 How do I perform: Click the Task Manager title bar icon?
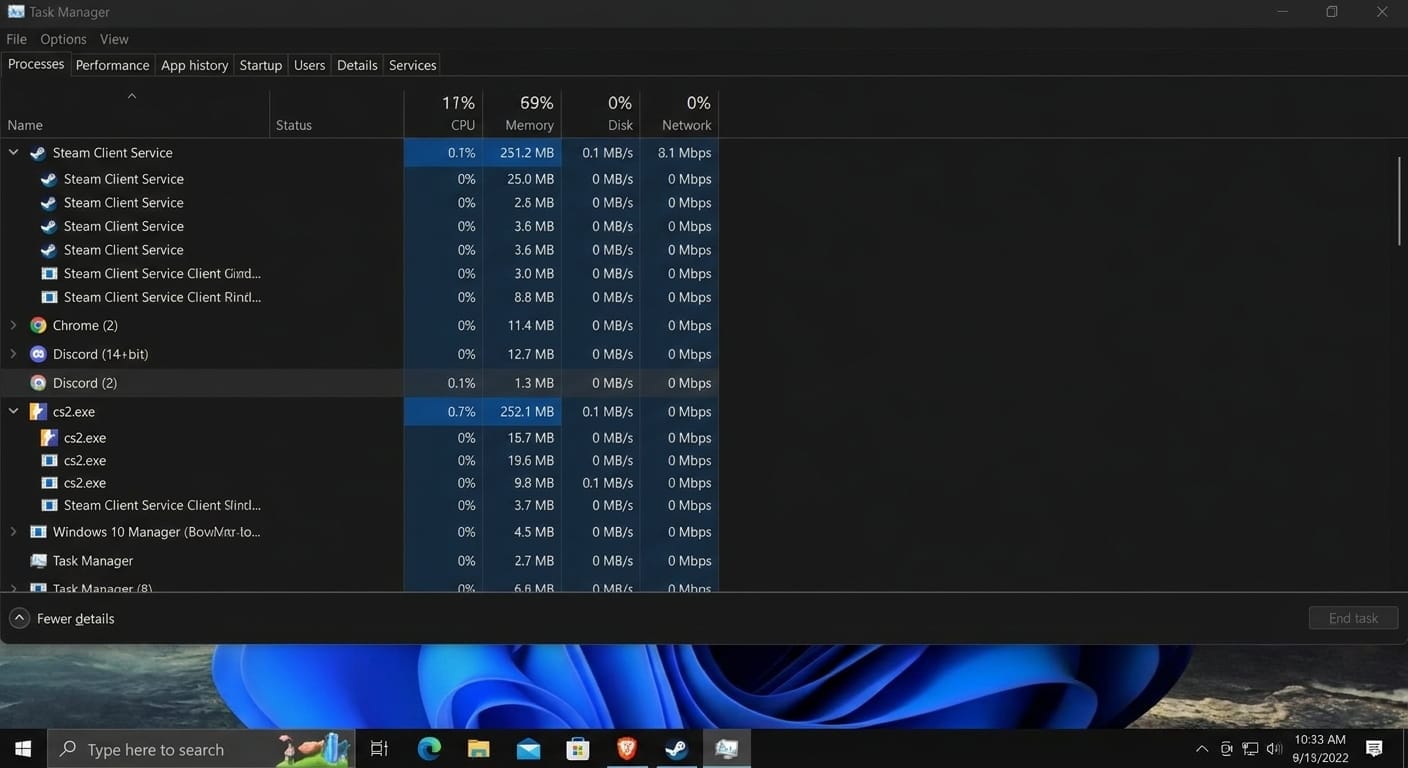coord(15,12)
